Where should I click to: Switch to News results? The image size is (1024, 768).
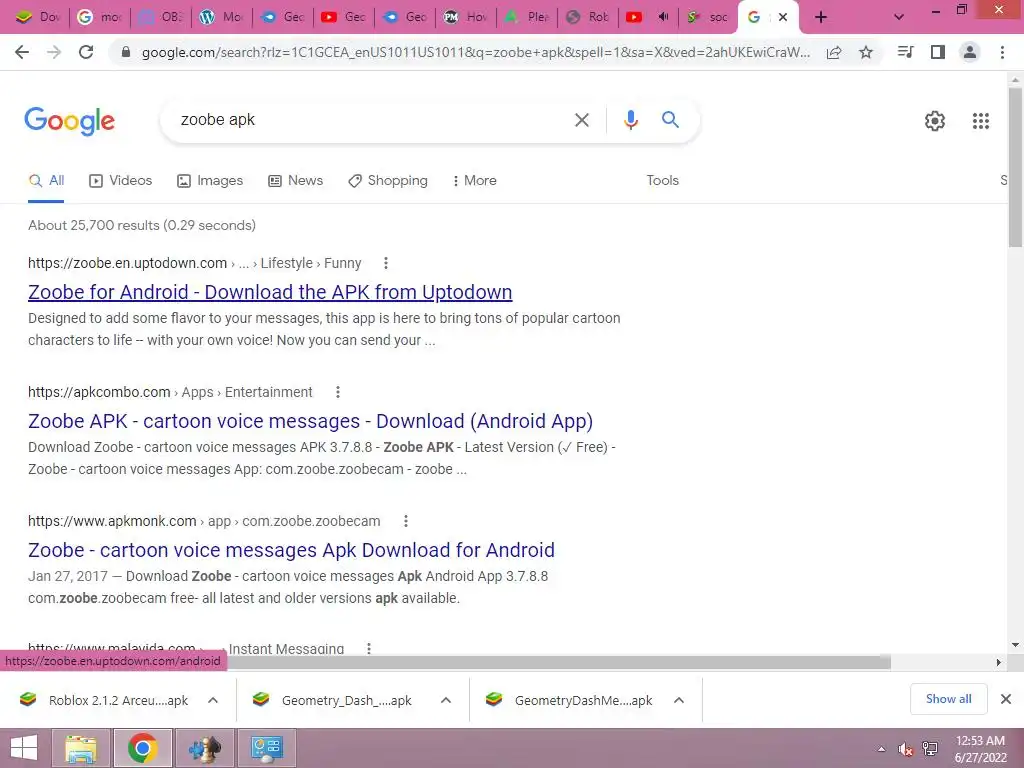coord(296,181)
